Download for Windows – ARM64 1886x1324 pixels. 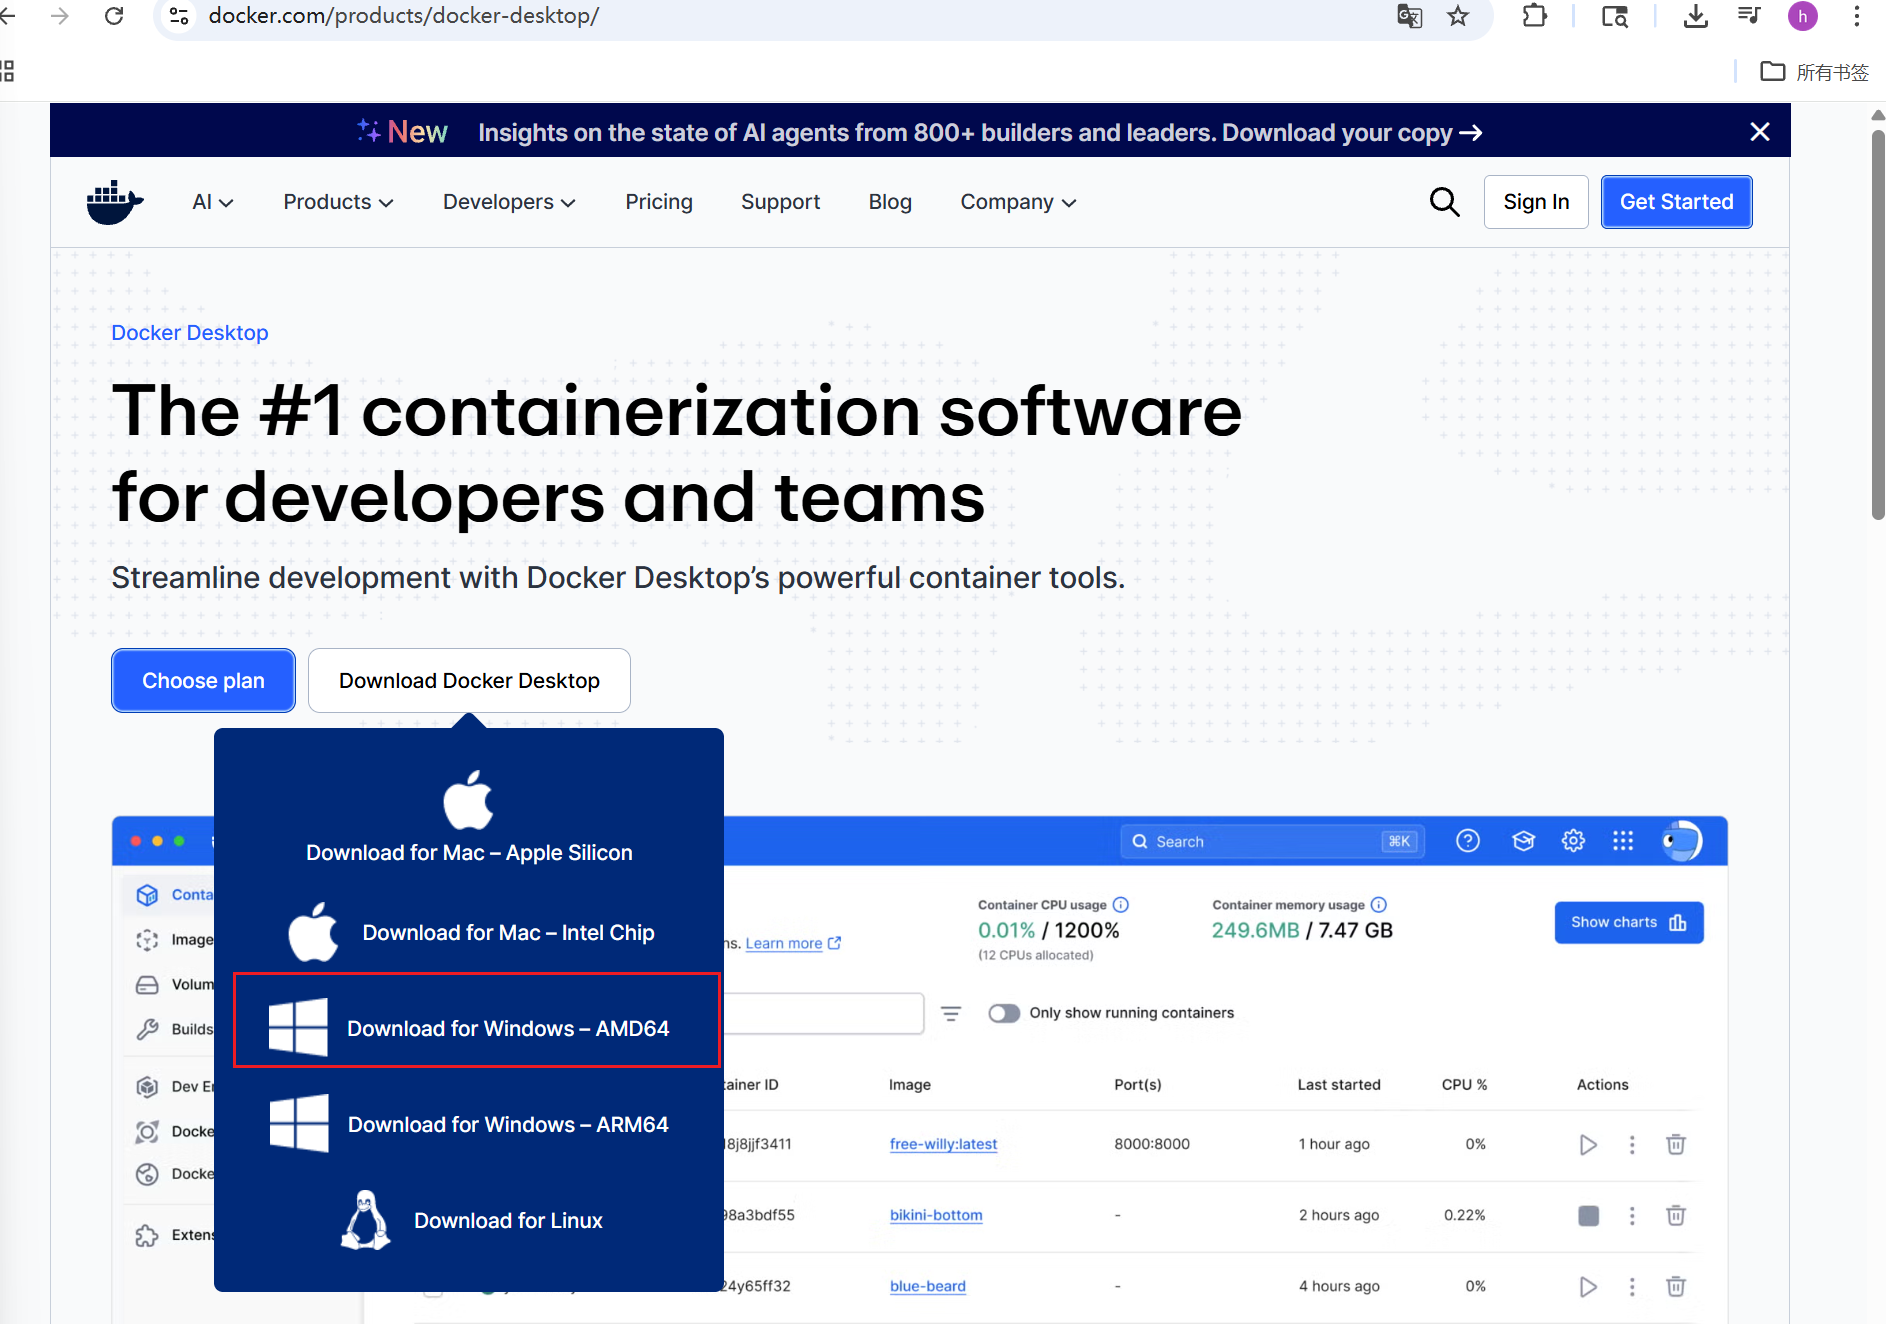click(x=469, y=1124)
